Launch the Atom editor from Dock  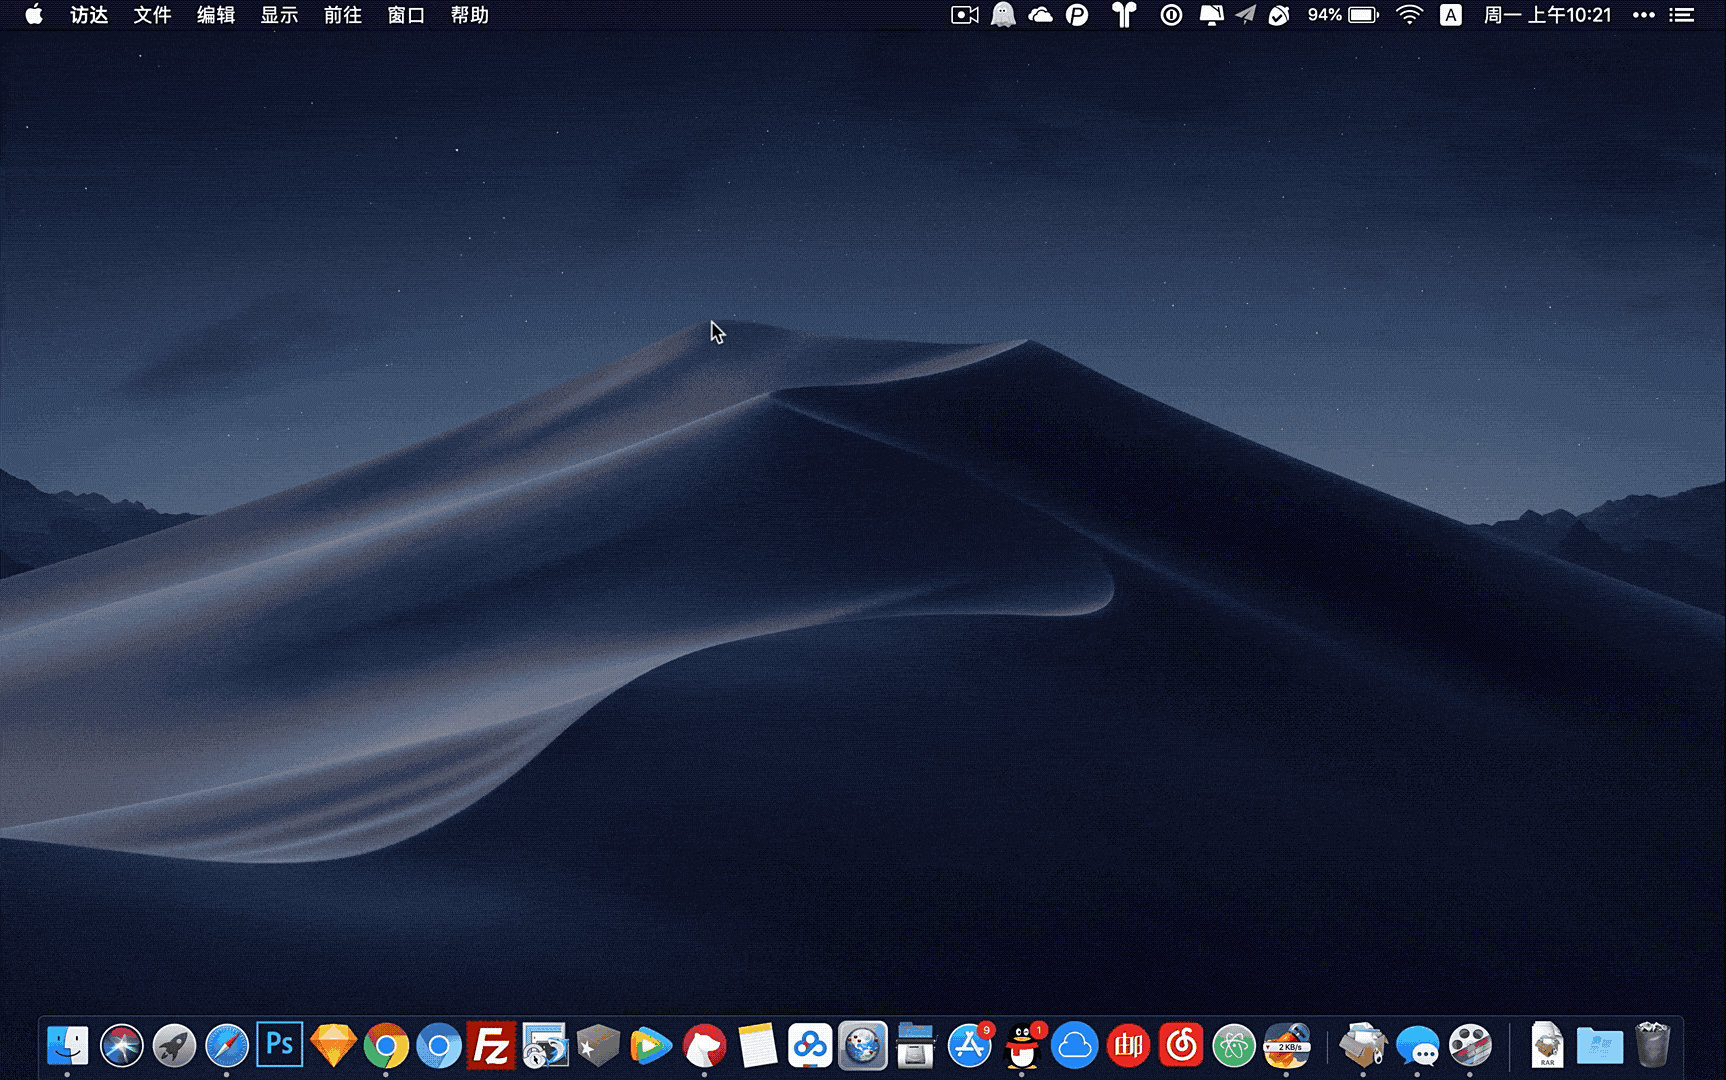[x=1234, y=1046]
